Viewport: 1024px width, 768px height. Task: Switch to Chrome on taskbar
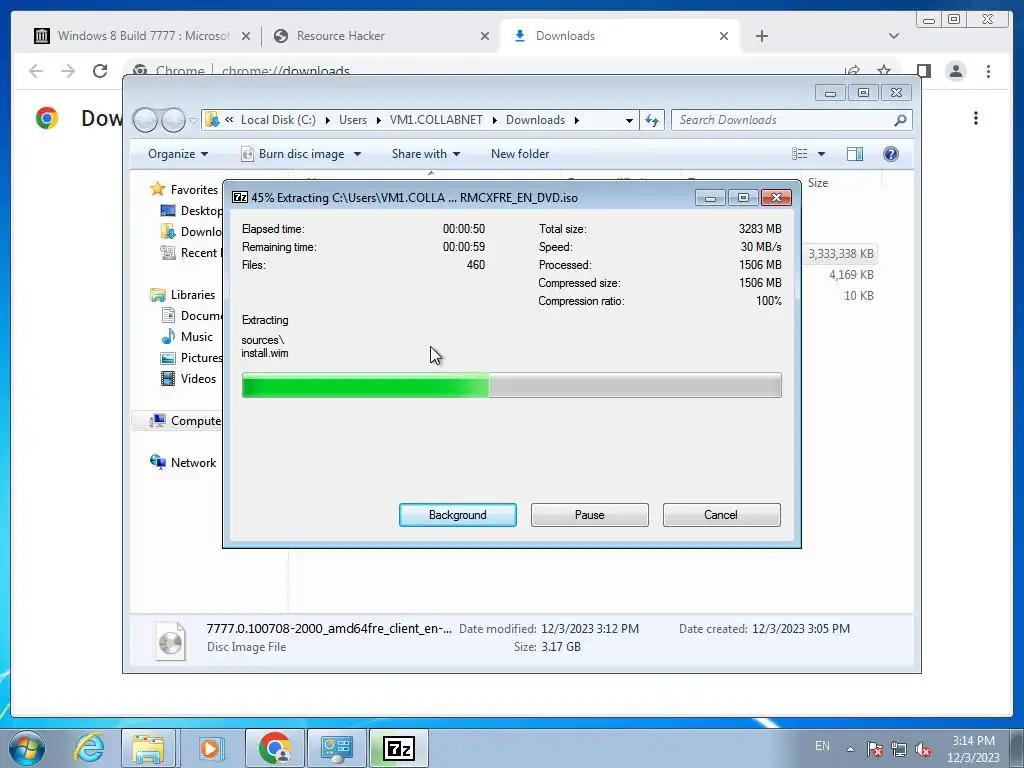pos(275,748)
